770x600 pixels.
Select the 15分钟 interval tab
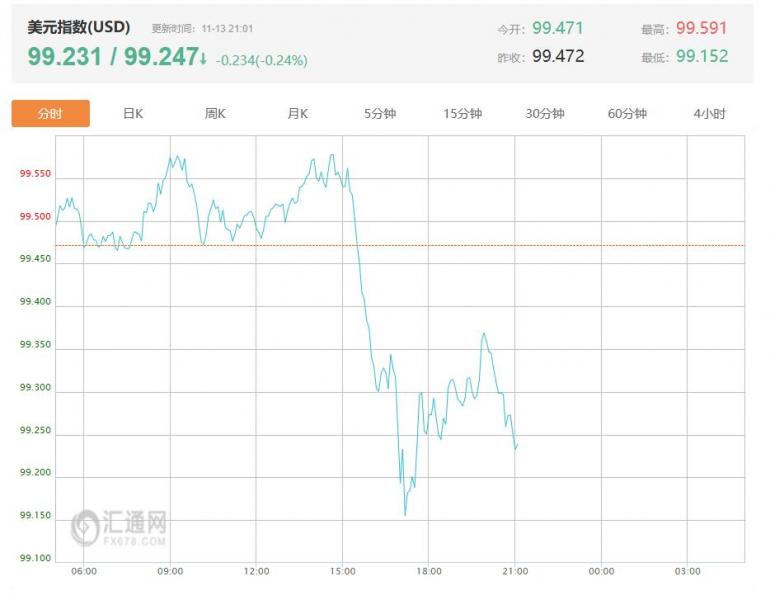point(462,114)
